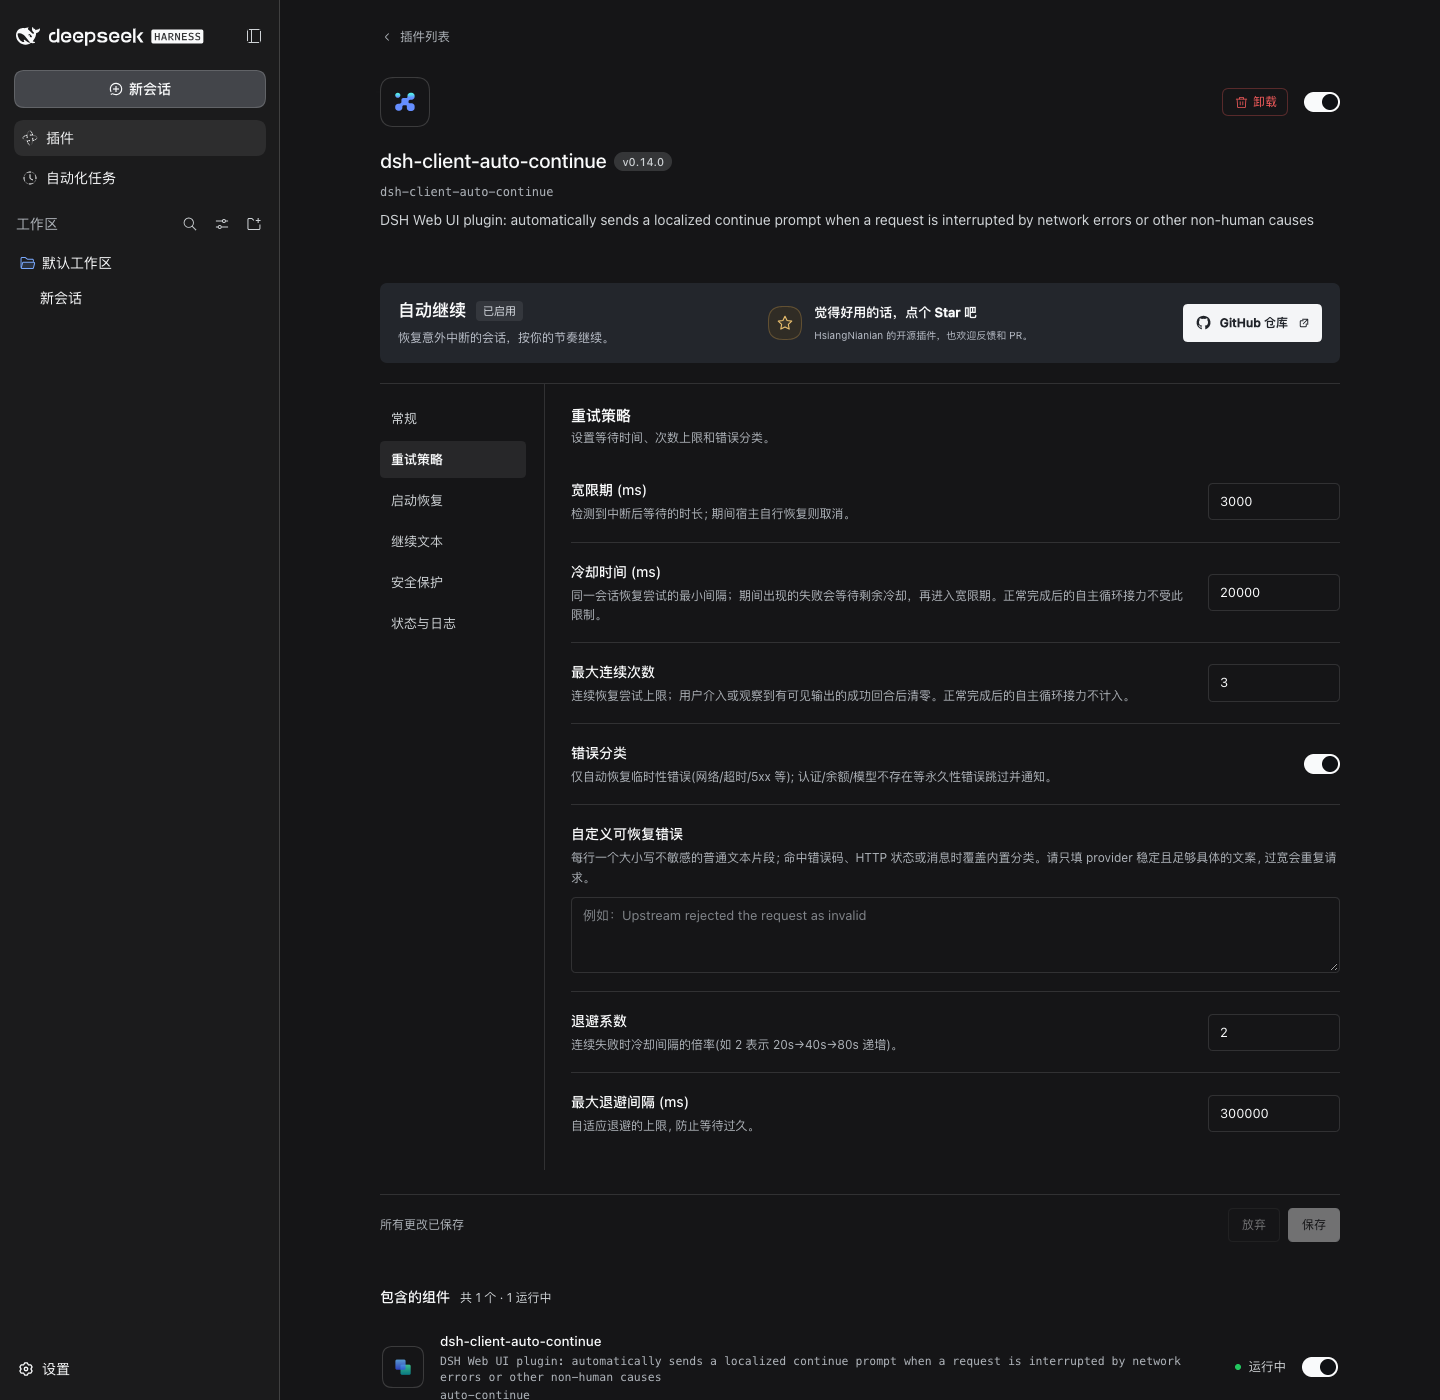Image resolution: width=1440 pixels, height=1400 pixels.
Task: Open the 插件 plugins page
Action: tap(140, 138)
